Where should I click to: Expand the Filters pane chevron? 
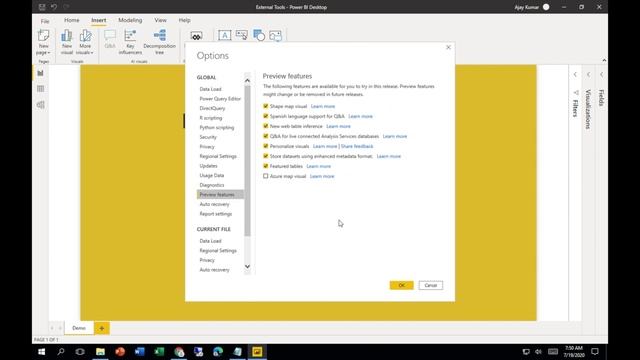[575, 75]
